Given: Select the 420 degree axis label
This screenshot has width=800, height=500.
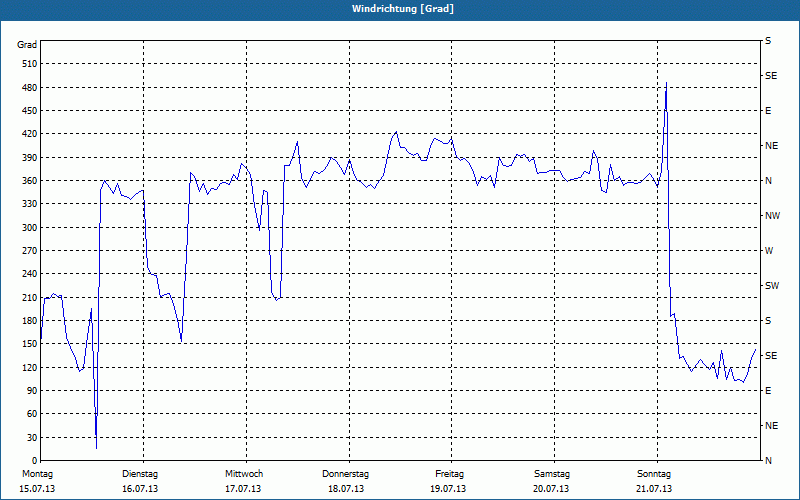Looking at the screenshot, I should (30, 134).
